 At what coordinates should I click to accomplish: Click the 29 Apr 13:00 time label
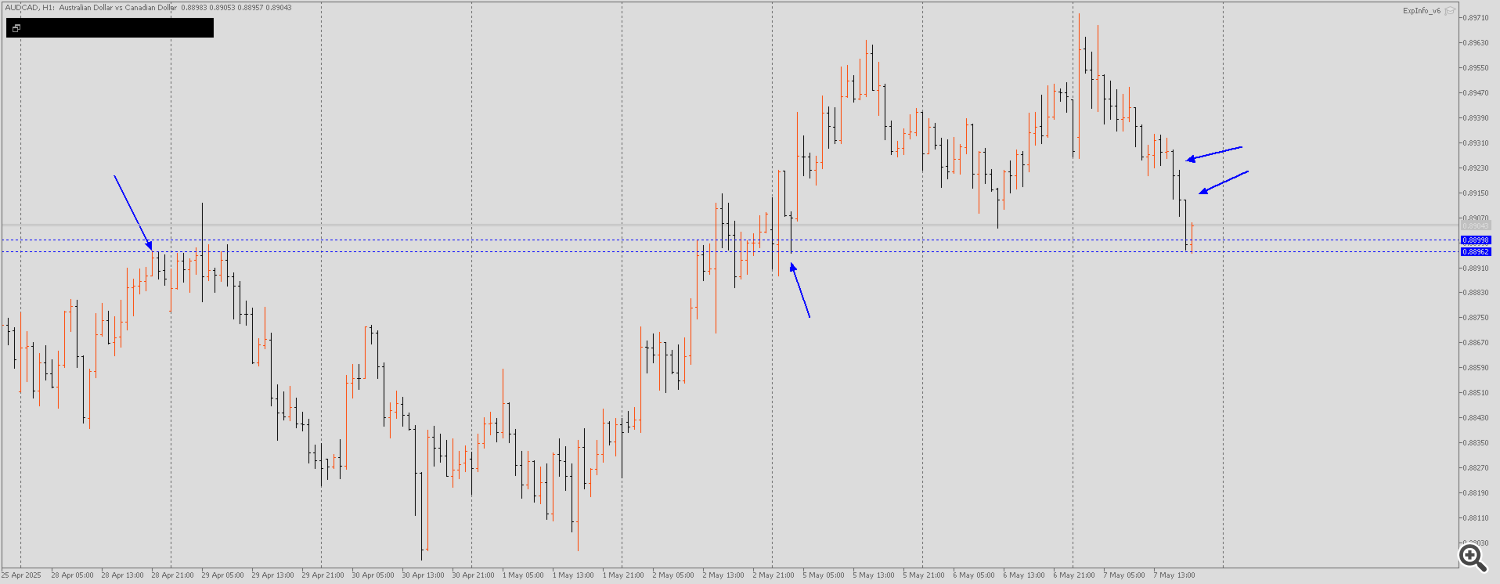pyautogui.click(x=272, y=576)
